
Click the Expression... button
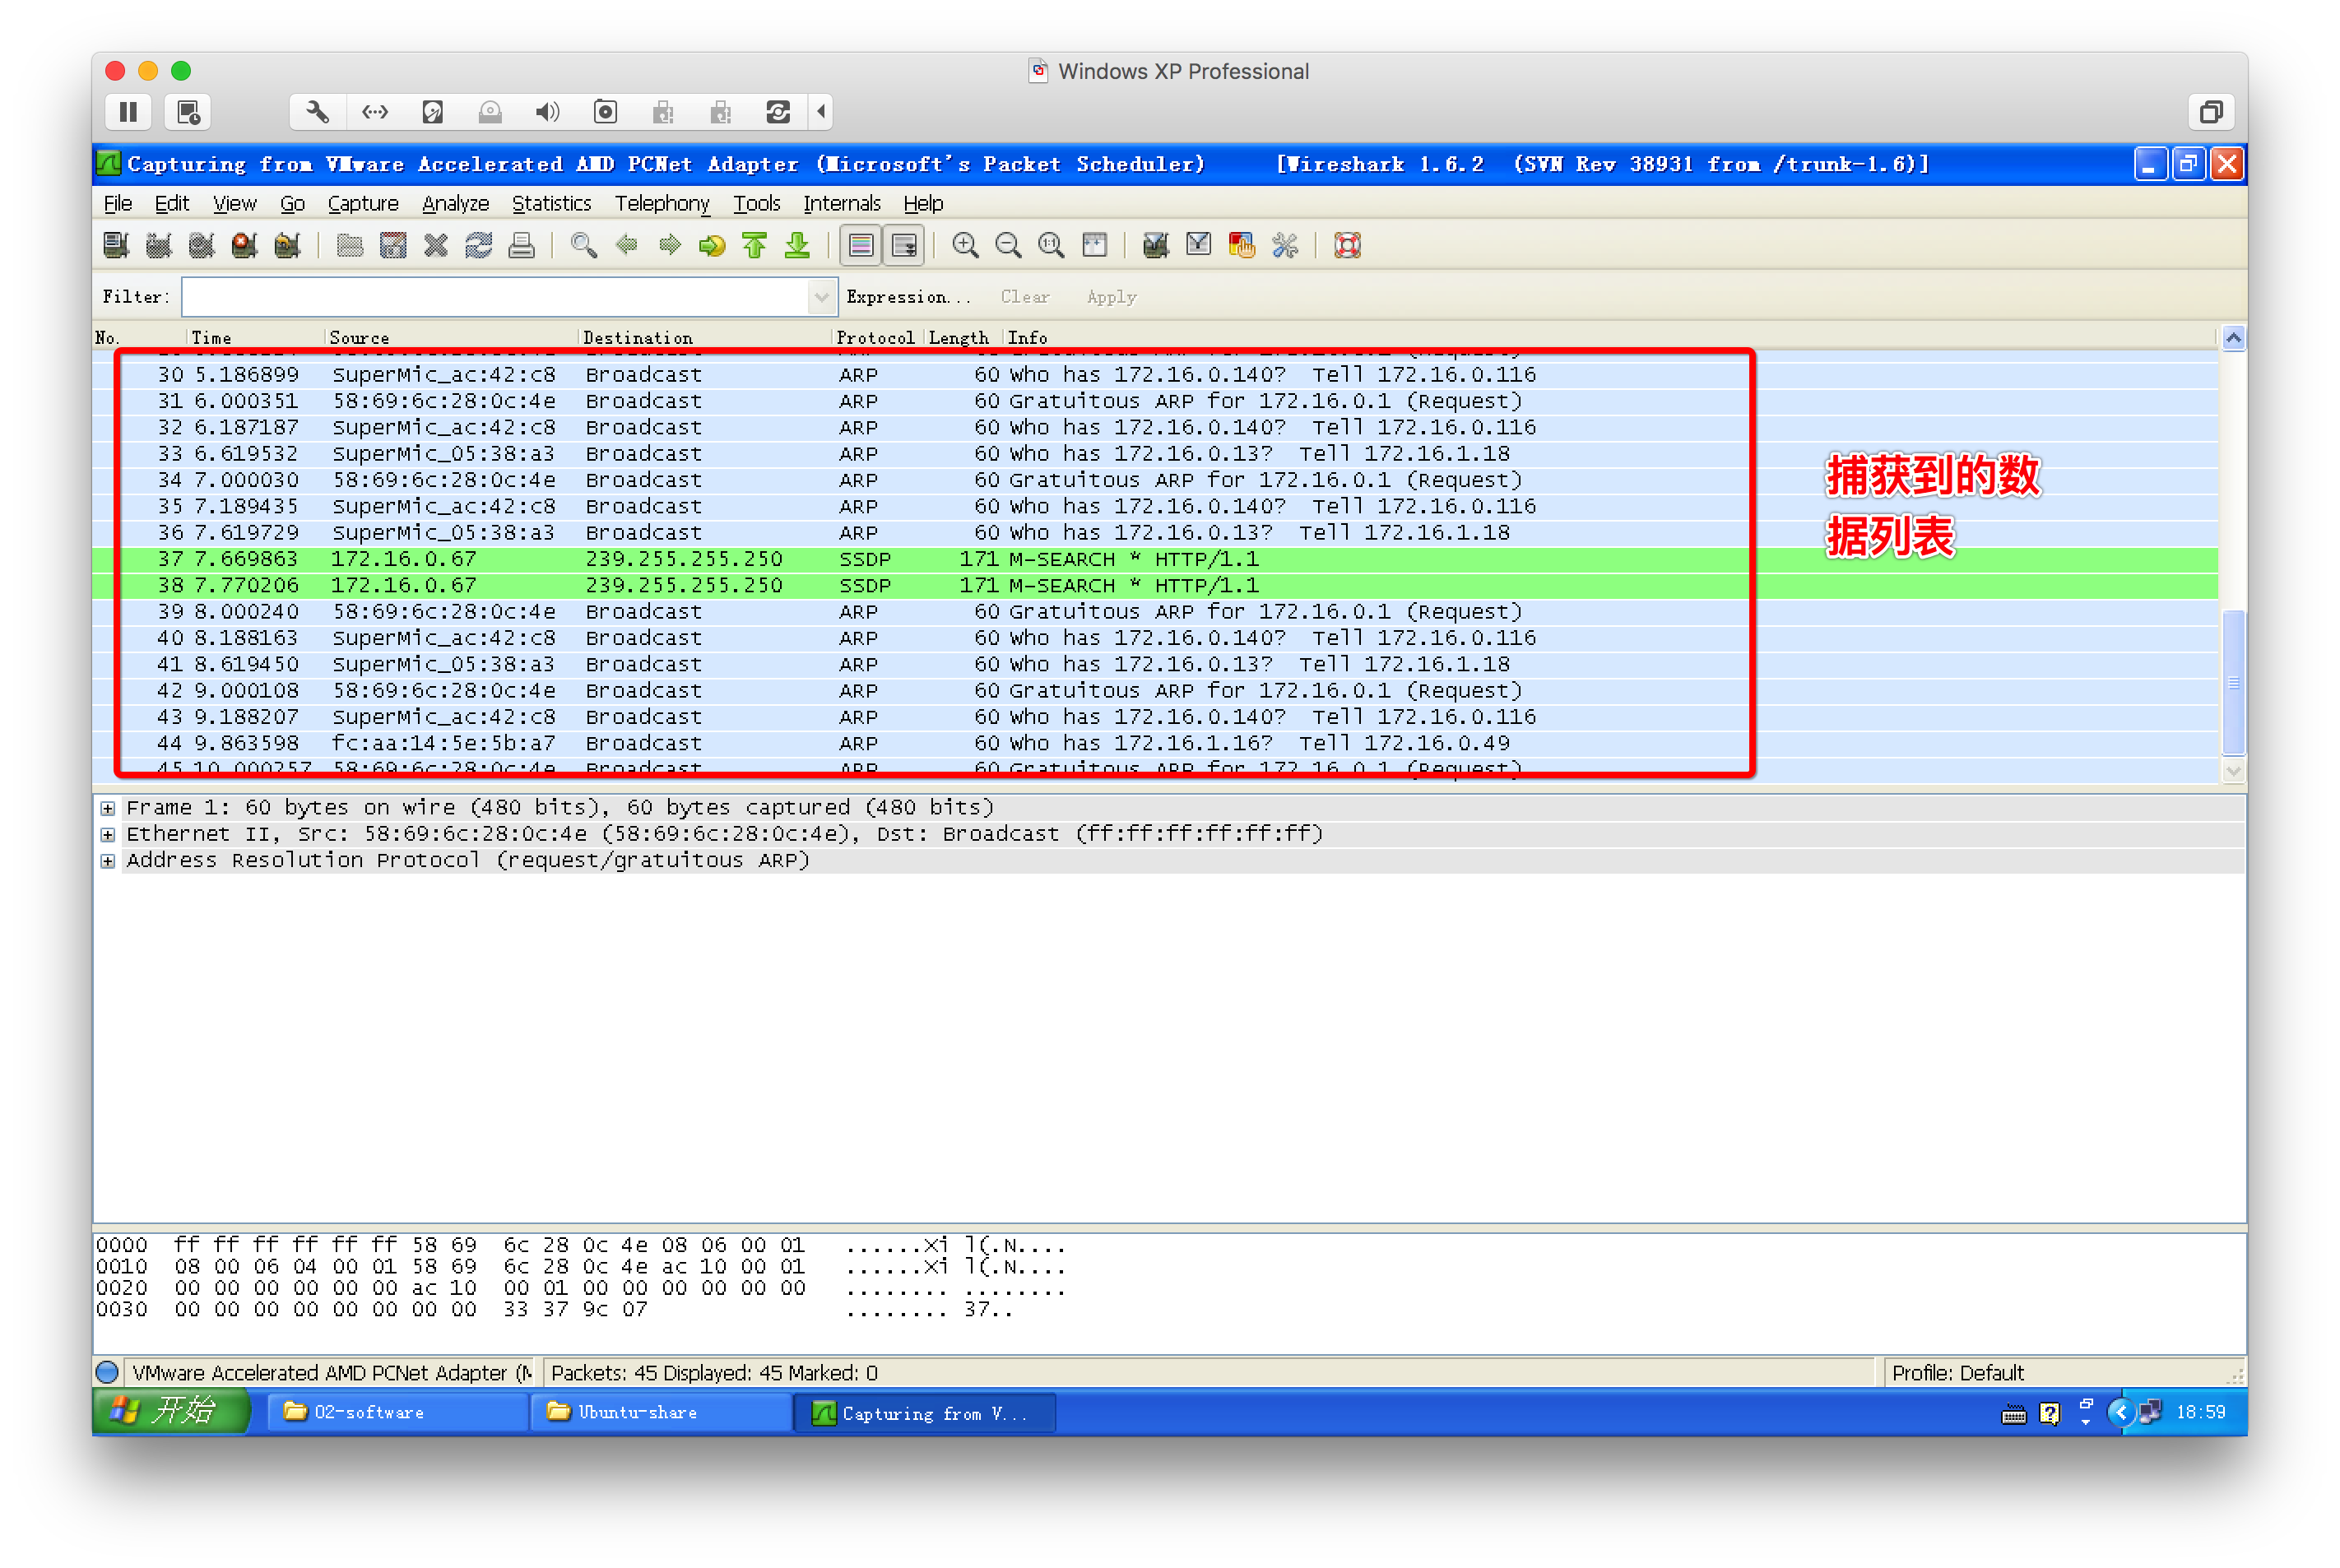tap(907, 297)
